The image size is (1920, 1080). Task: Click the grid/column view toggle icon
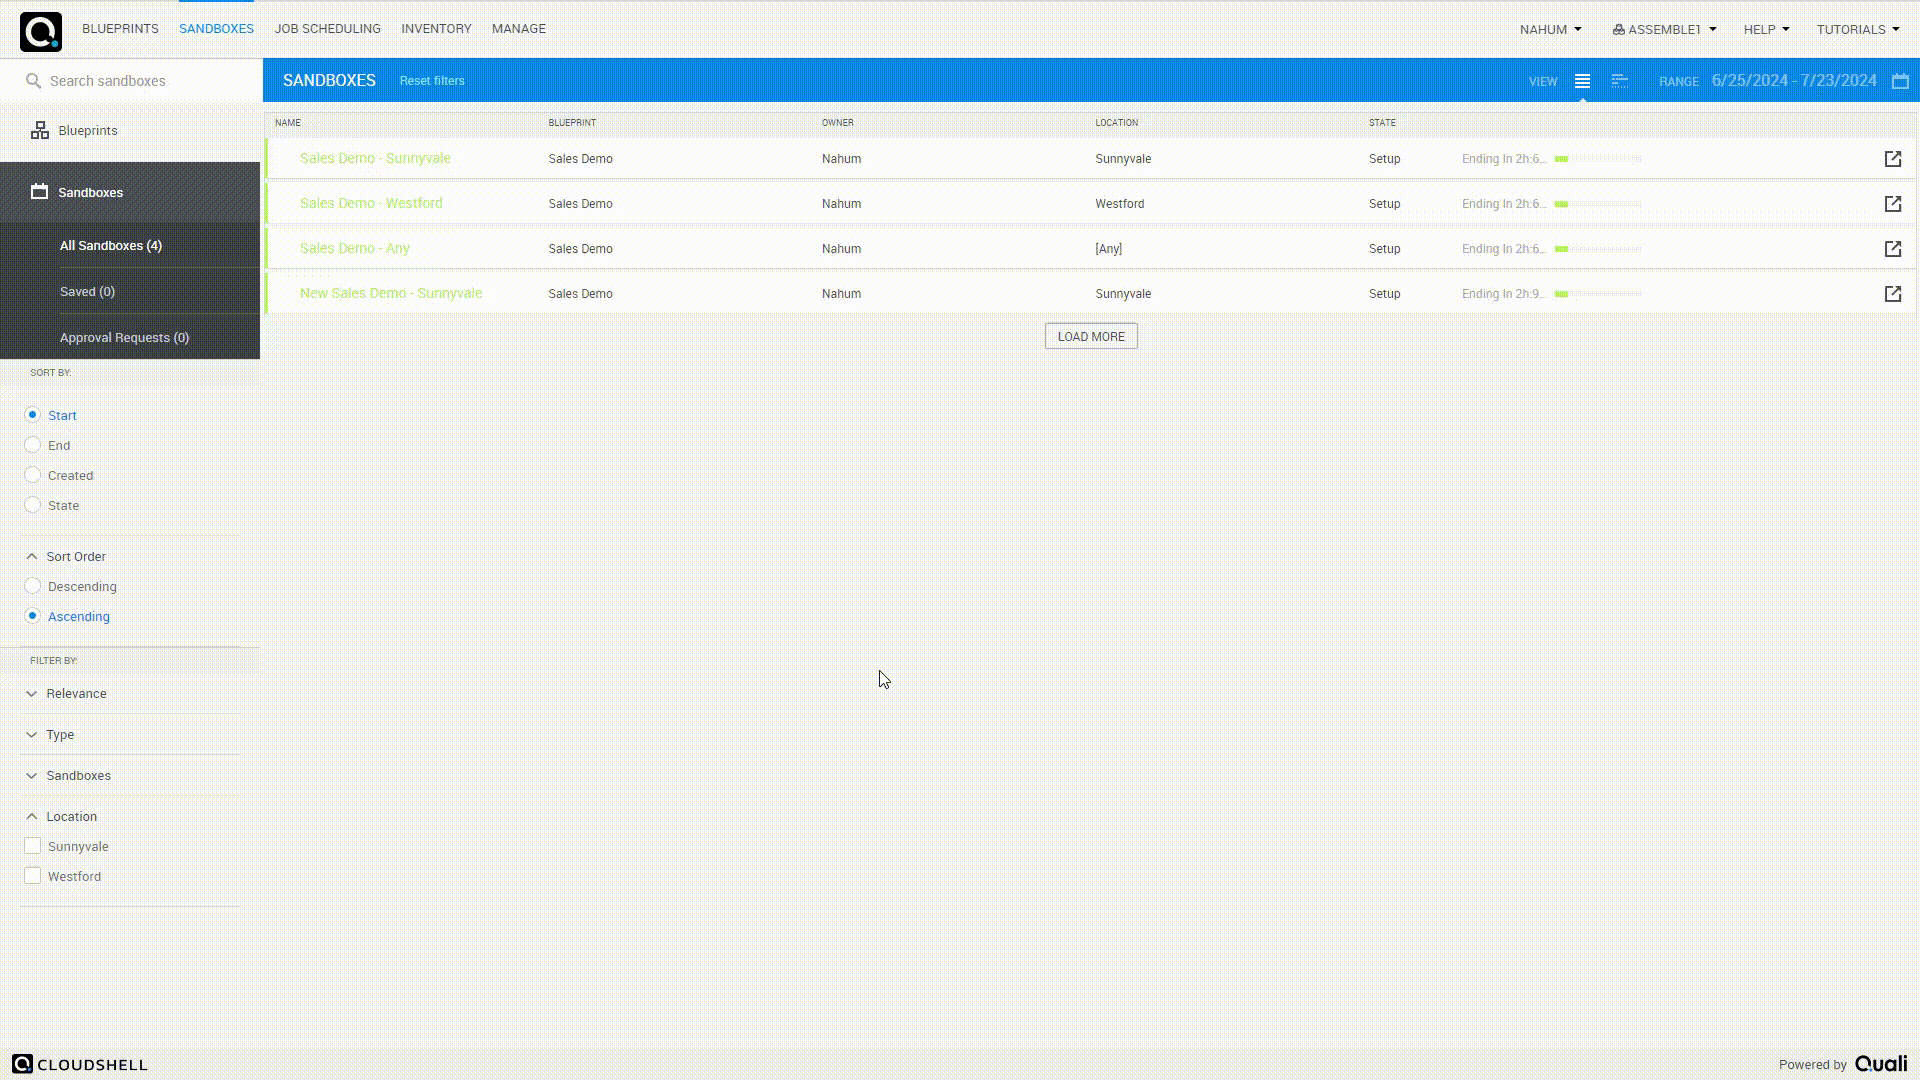(1618, 80)
